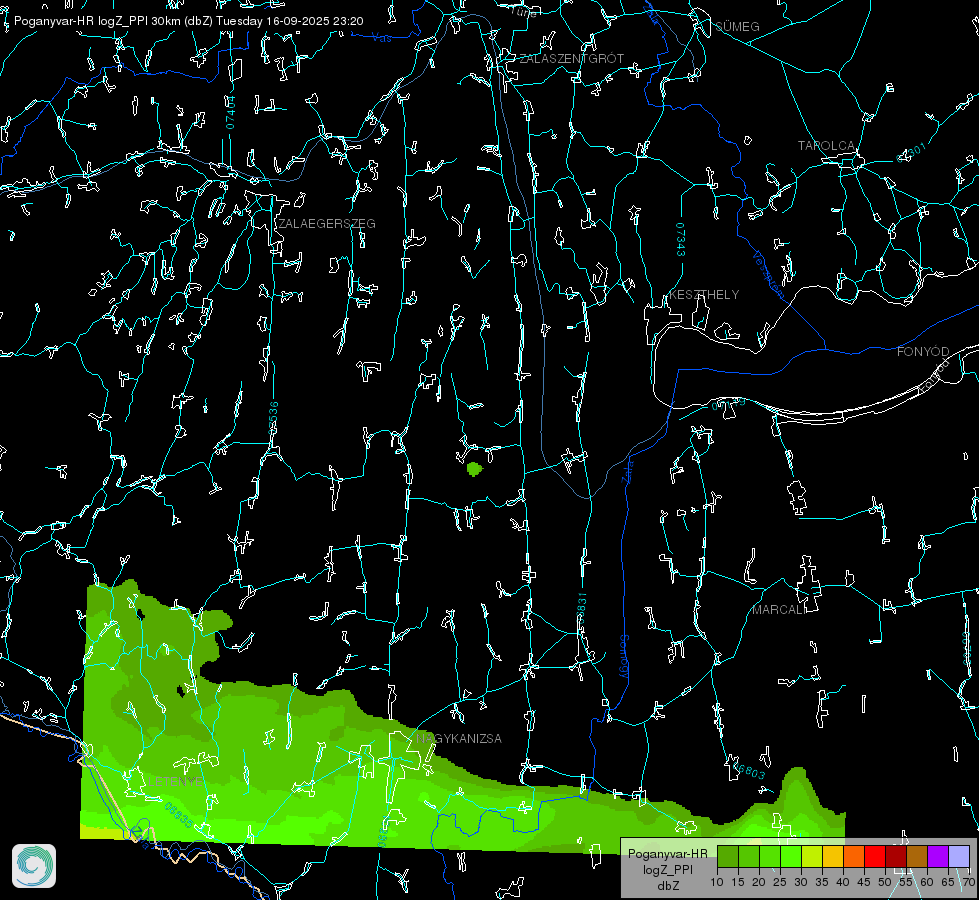The width and height of the screenshot is (979, 900).
Task: Pick the 35-40 dBZ yellow swatch
Action: click(833, 857)
